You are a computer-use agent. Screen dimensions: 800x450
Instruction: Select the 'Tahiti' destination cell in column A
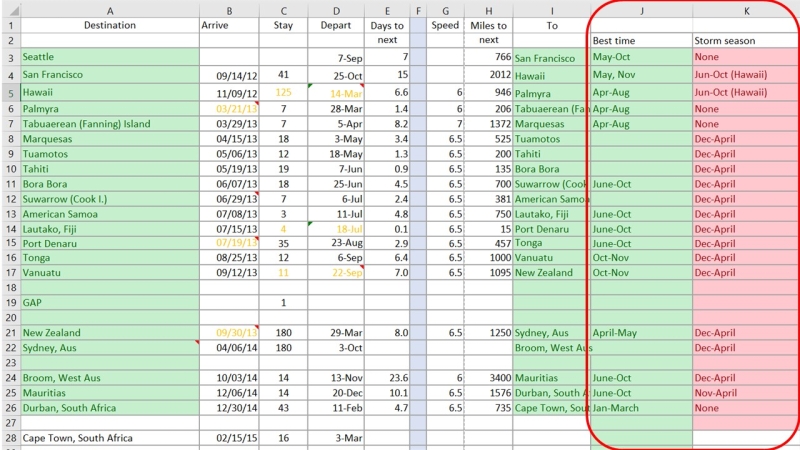point(110,169)
